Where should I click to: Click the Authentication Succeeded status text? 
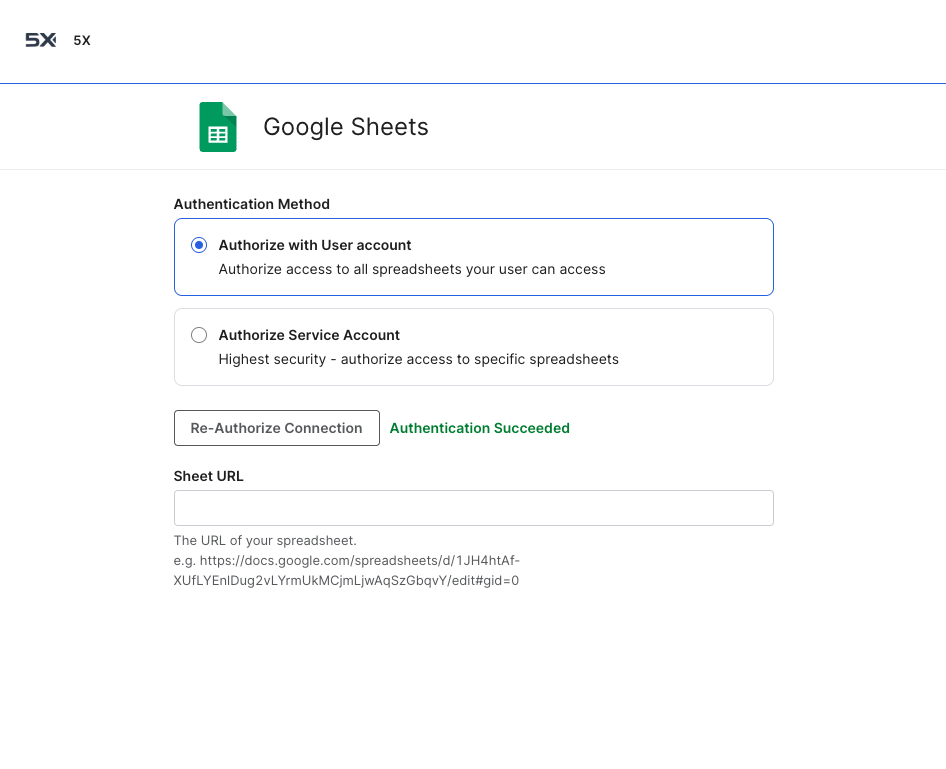coord(480,428)
